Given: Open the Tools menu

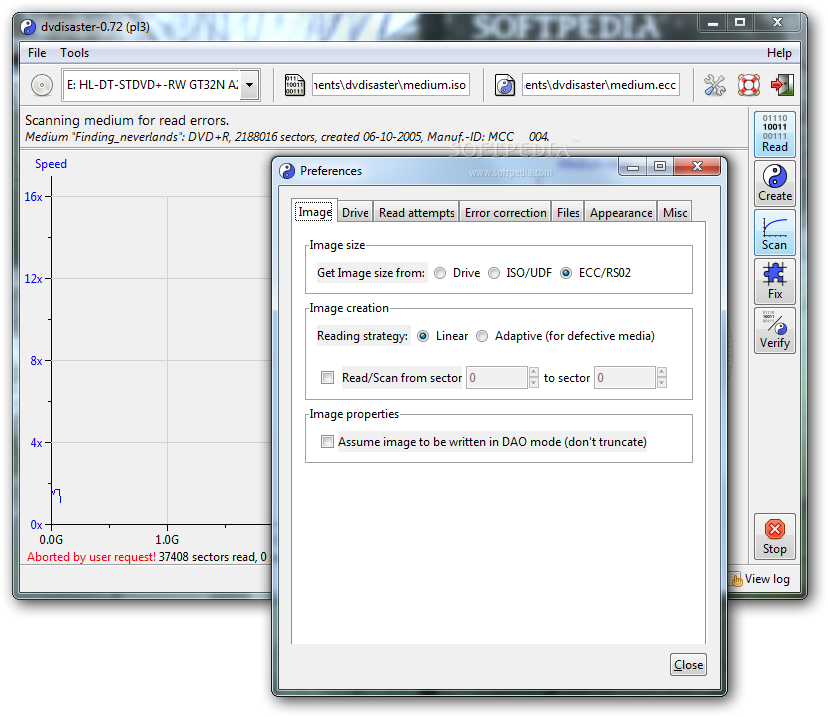Looking at the screenshot, I should [x=74, y=53].
